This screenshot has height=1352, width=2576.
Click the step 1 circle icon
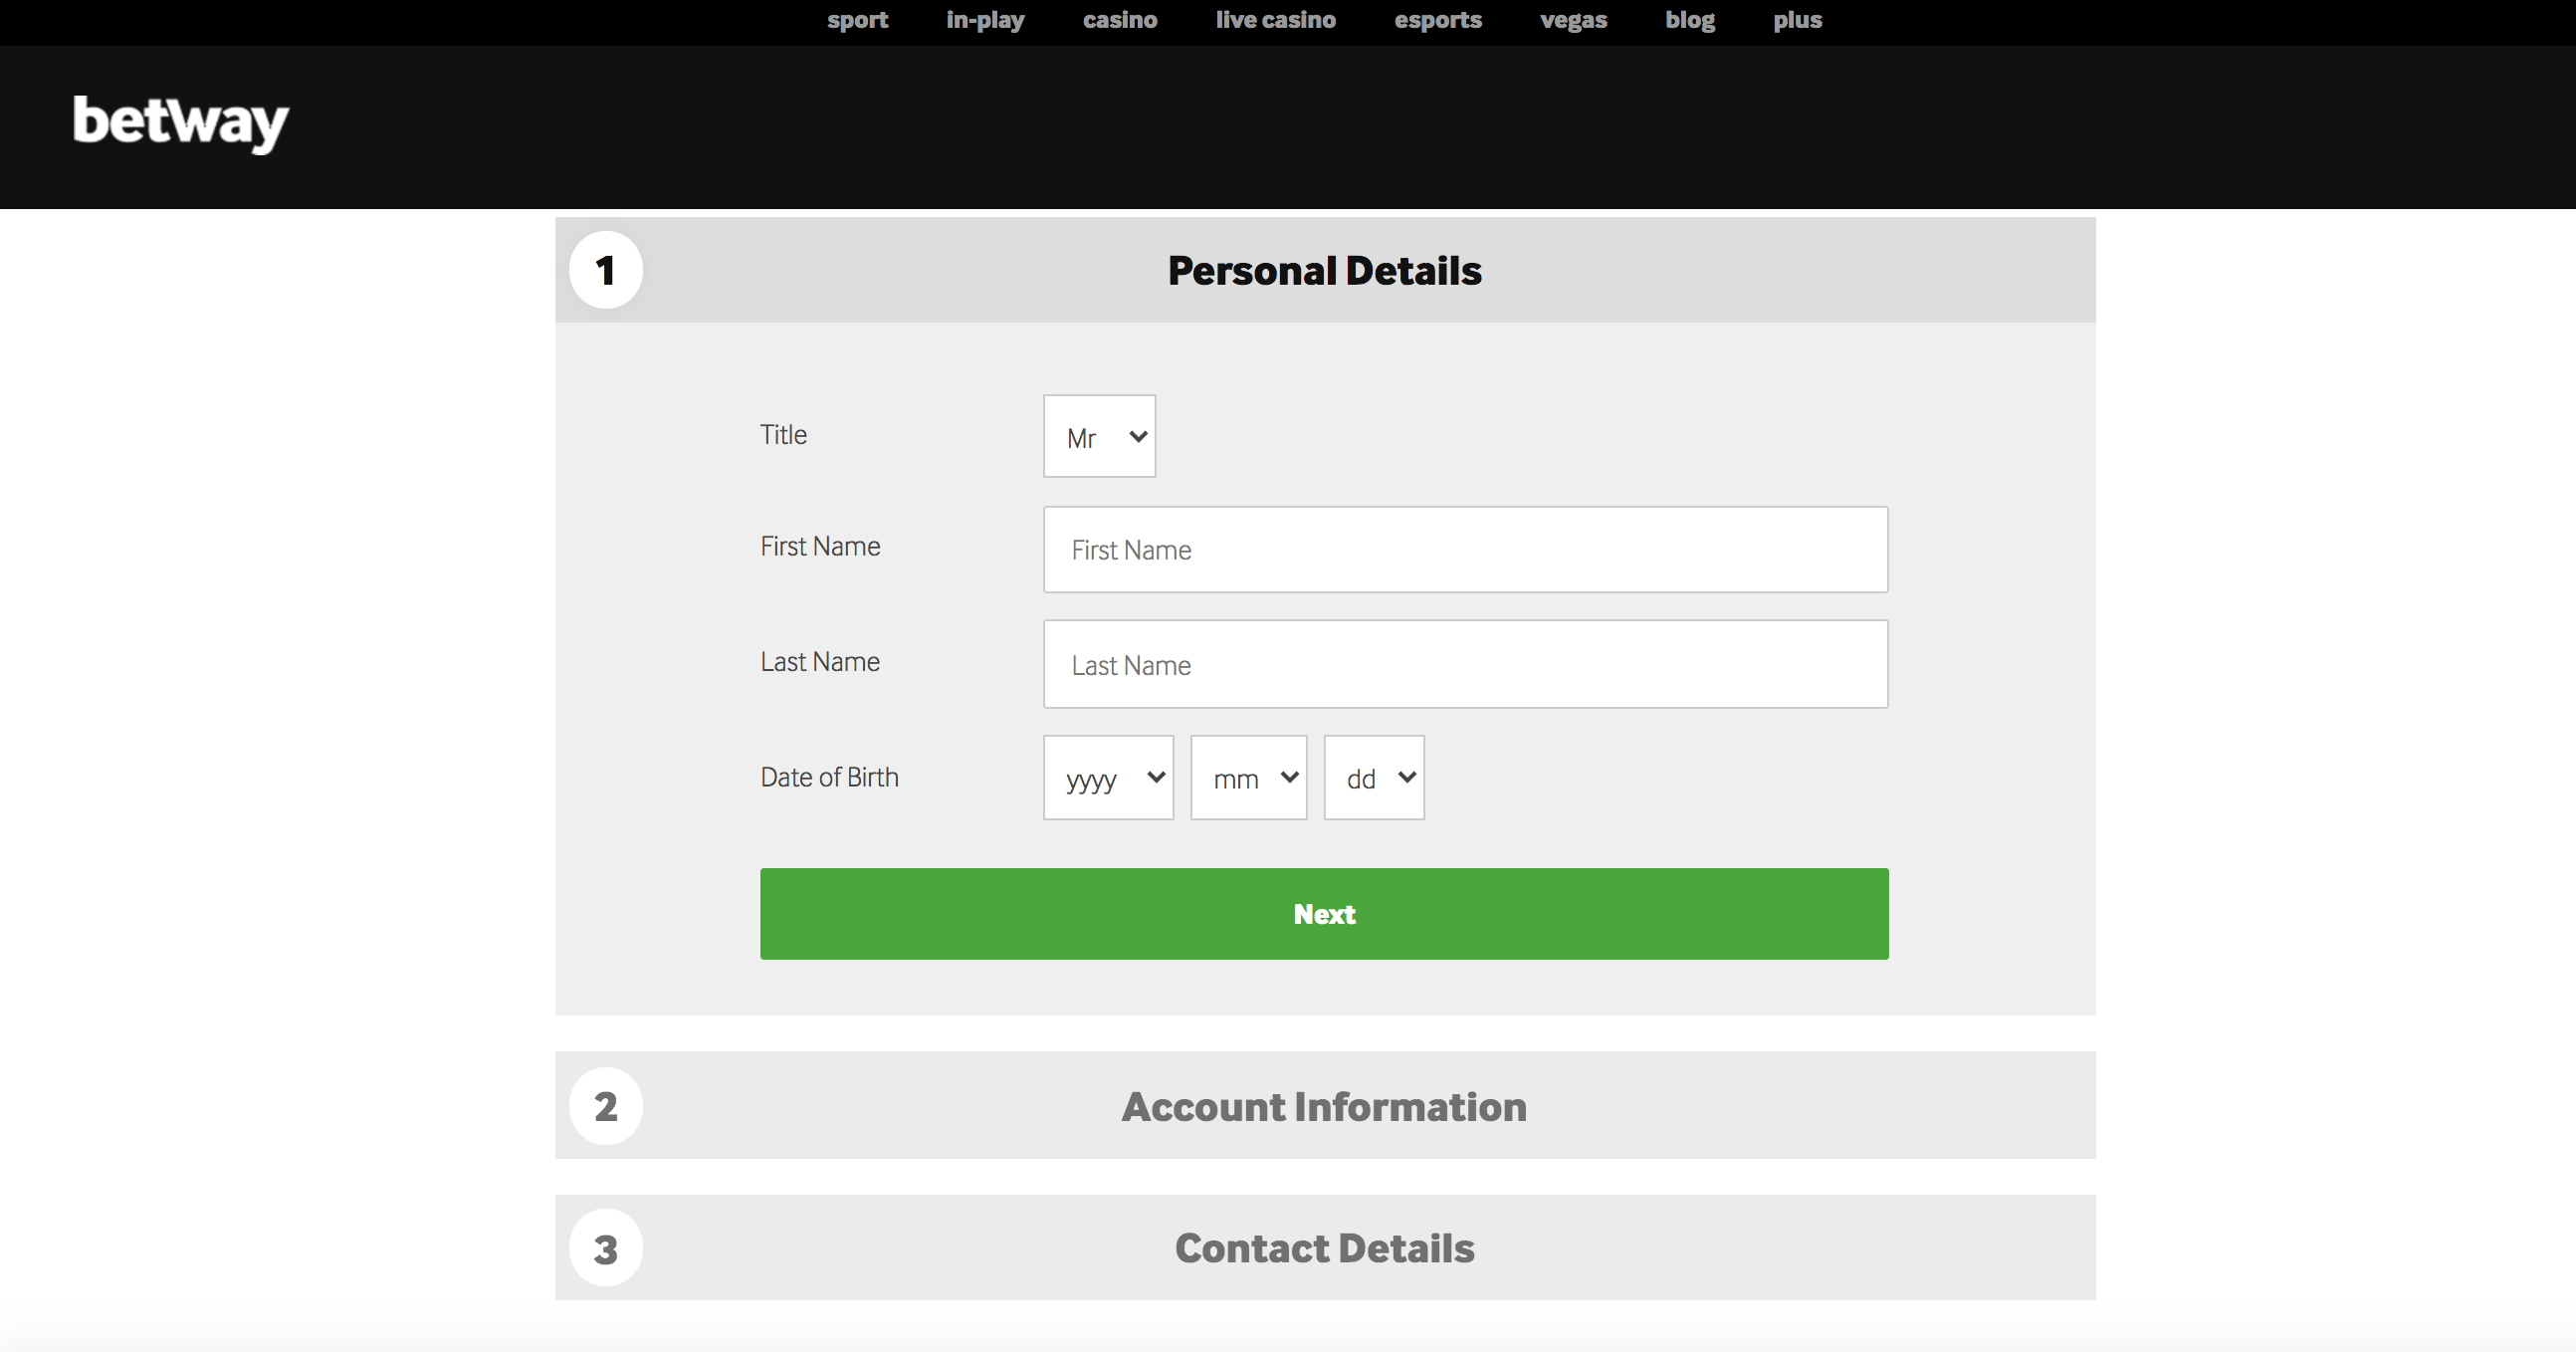click(605, 270)
